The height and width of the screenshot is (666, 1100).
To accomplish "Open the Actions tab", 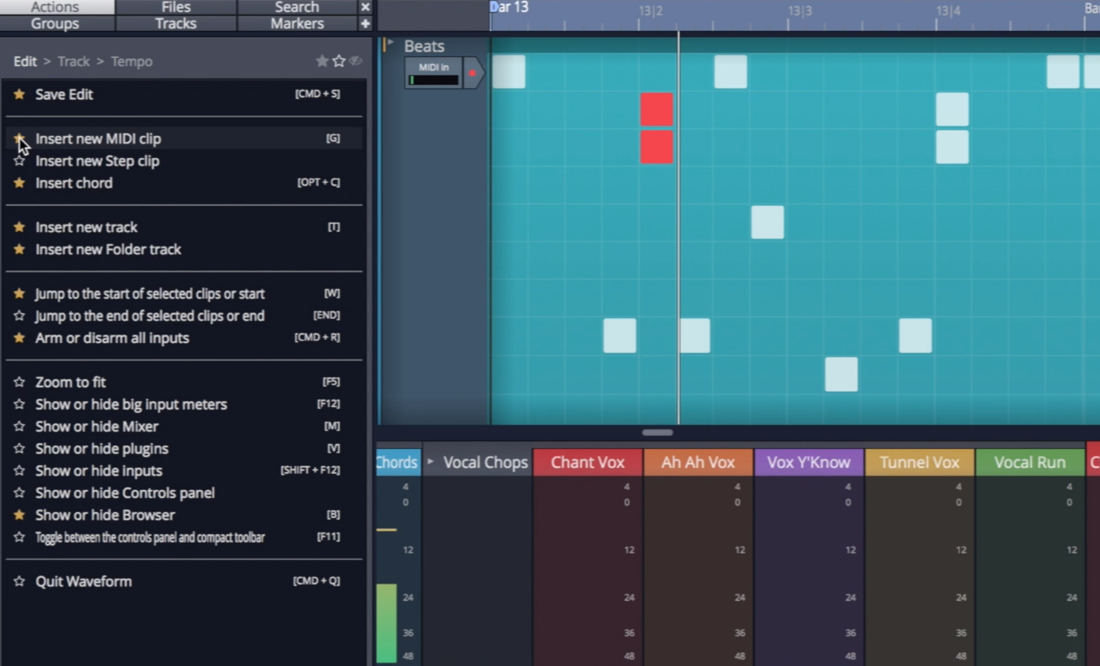I will pyautogui.click(x=55, y=7).
